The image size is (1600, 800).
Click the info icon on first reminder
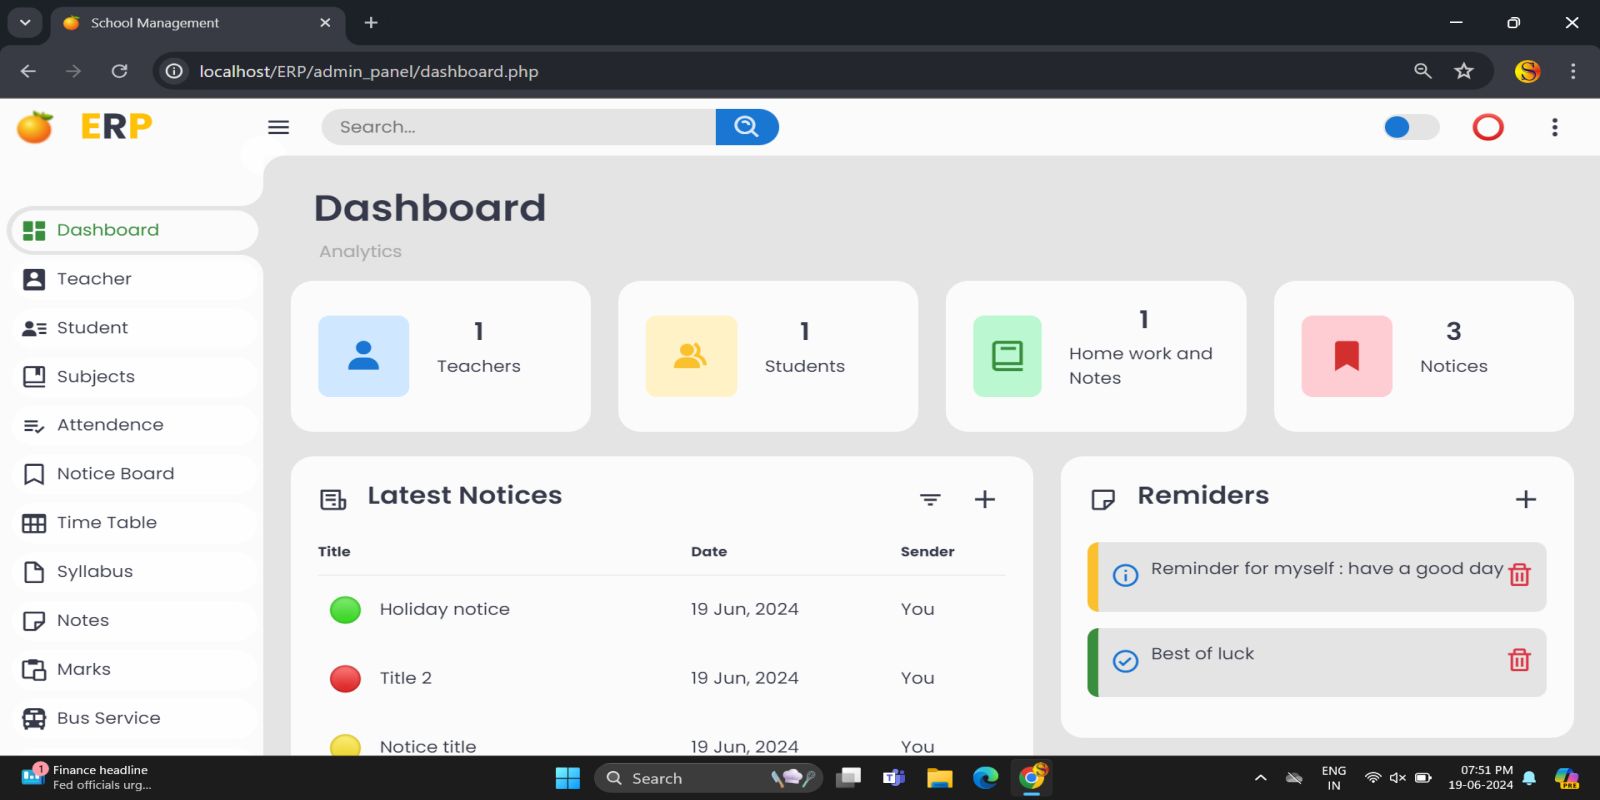pyautogui.click(x=1126, y=575)
